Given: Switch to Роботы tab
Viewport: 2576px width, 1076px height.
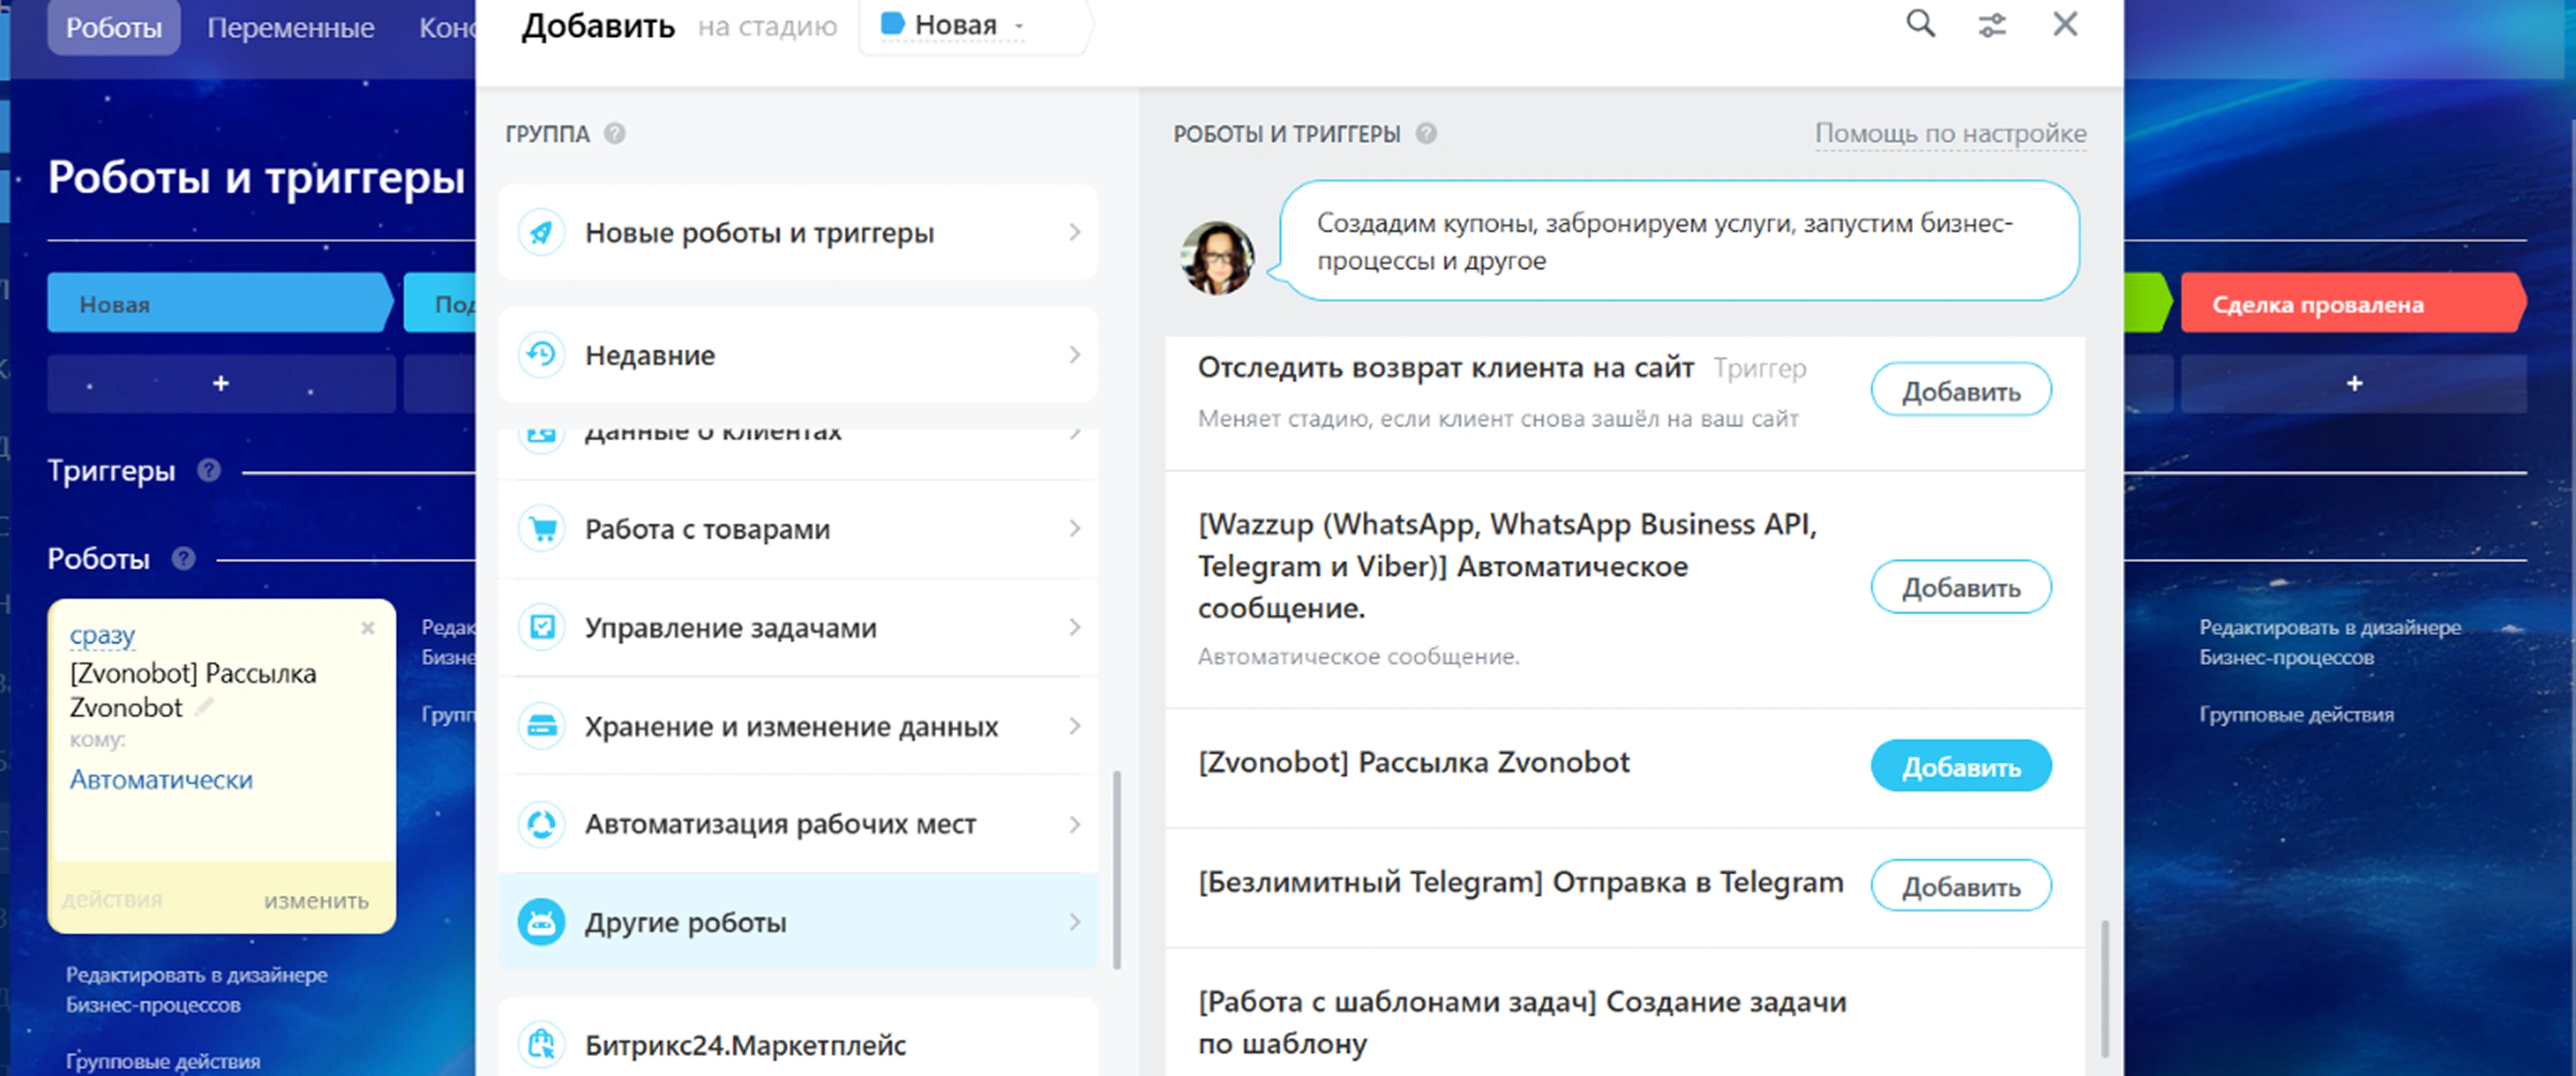Looking at the screenshot, I should (114, 27).
